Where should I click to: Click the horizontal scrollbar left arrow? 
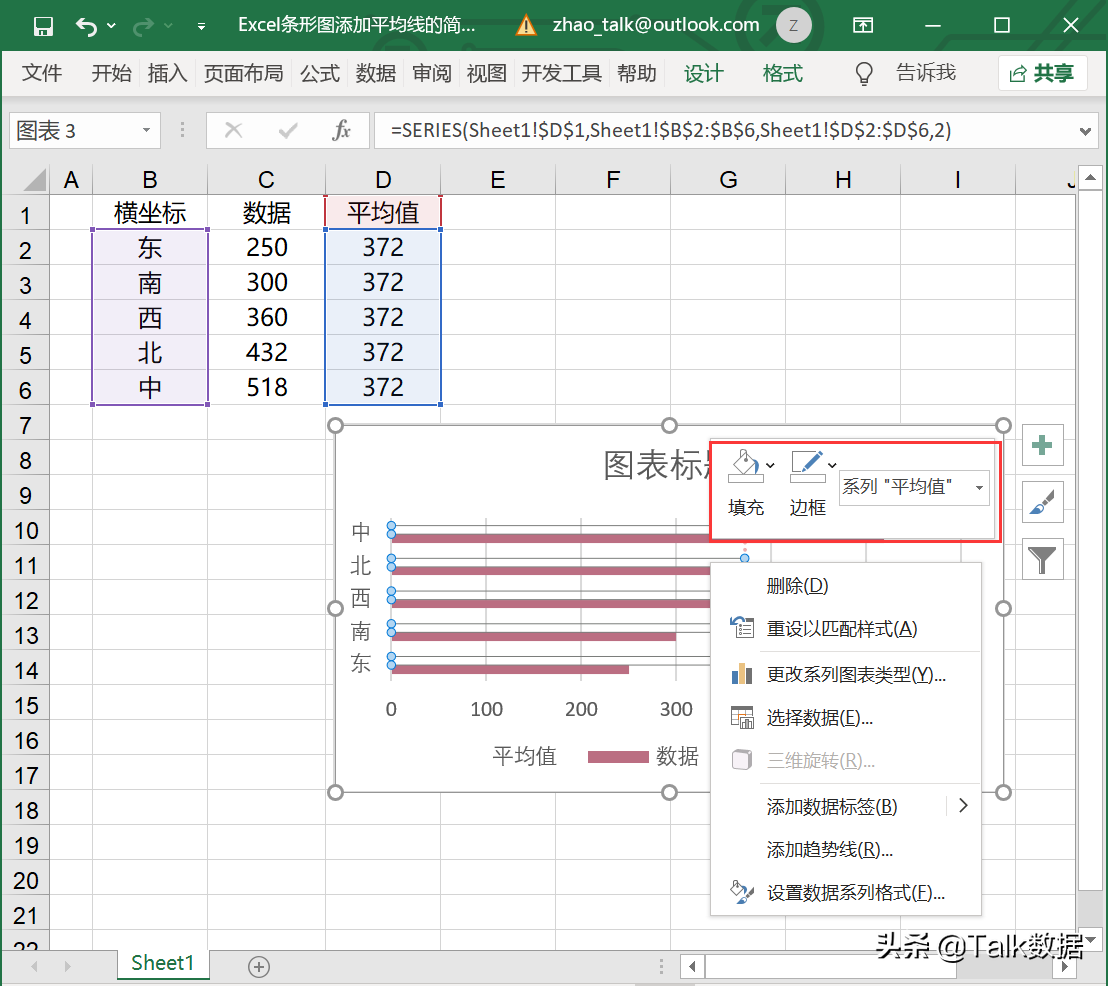[x=692, y=966]
